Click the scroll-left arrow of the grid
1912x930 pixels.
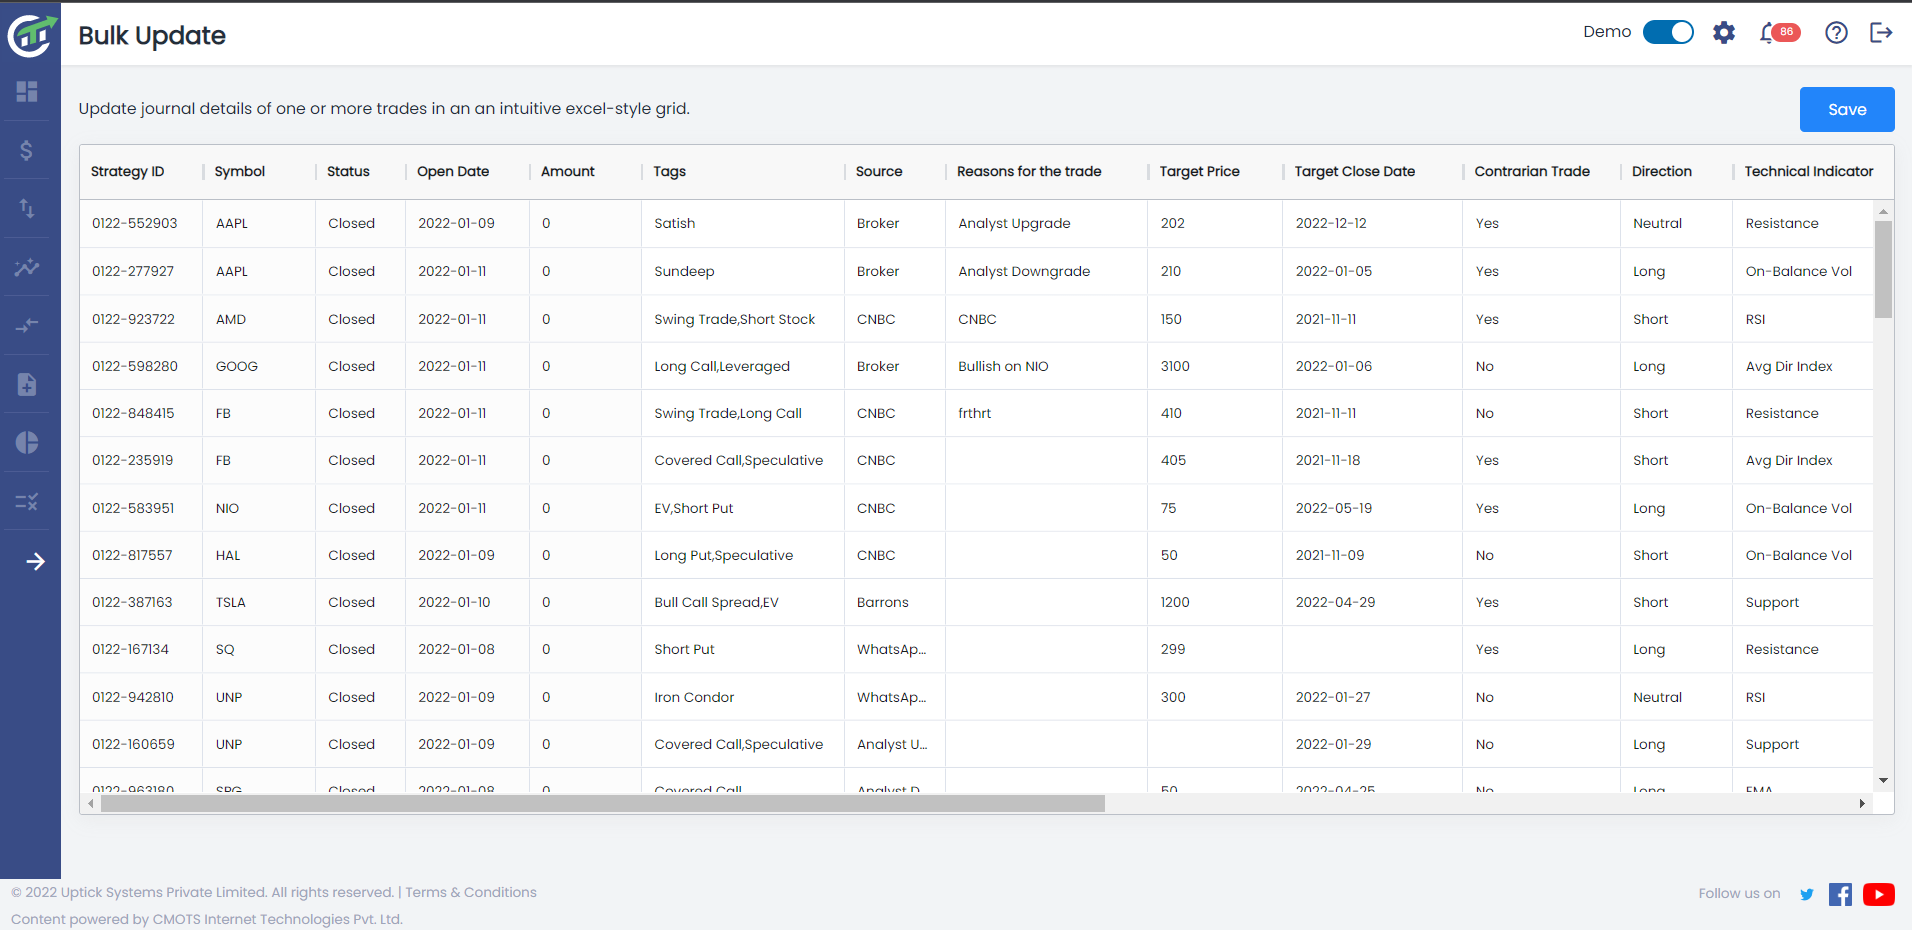pos(91,803)
